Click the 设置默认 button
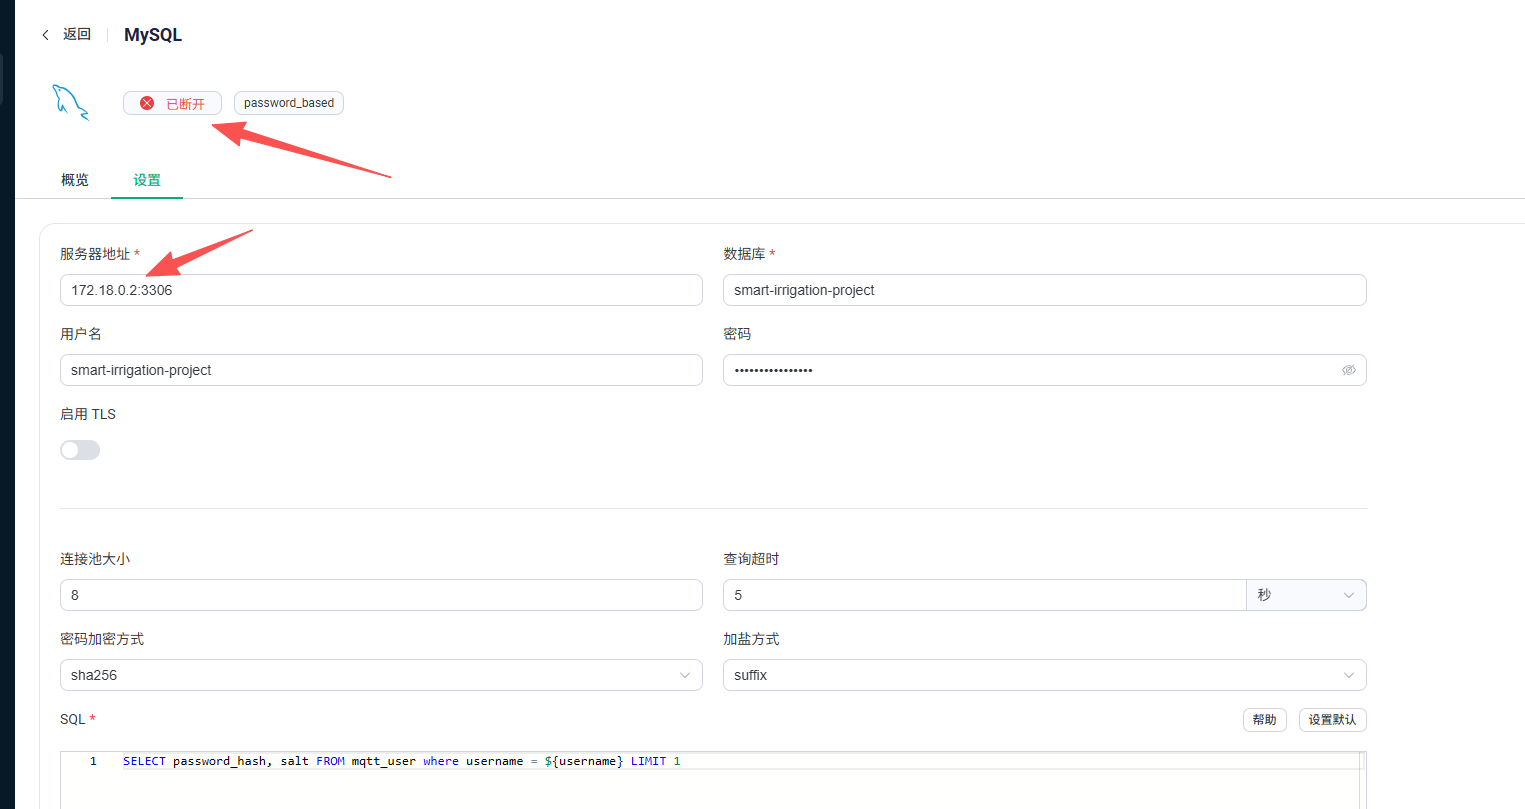This screenshot has width=1525, height=809. click(x=1333, y=720)
